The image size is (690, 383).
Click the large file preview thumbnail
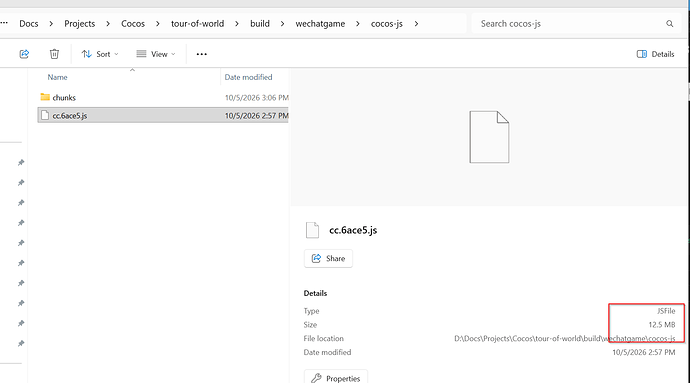pyautogui.click(x=489, y=137)
